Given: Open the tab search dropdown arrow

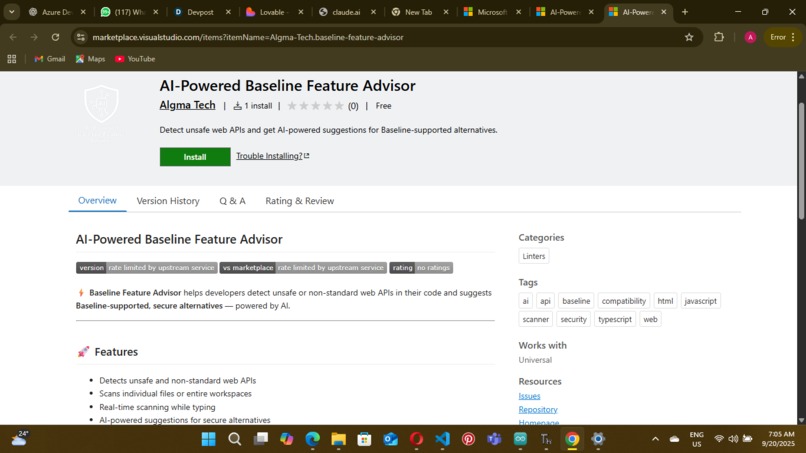Looking at the screenshot, I should click(11, 12).
